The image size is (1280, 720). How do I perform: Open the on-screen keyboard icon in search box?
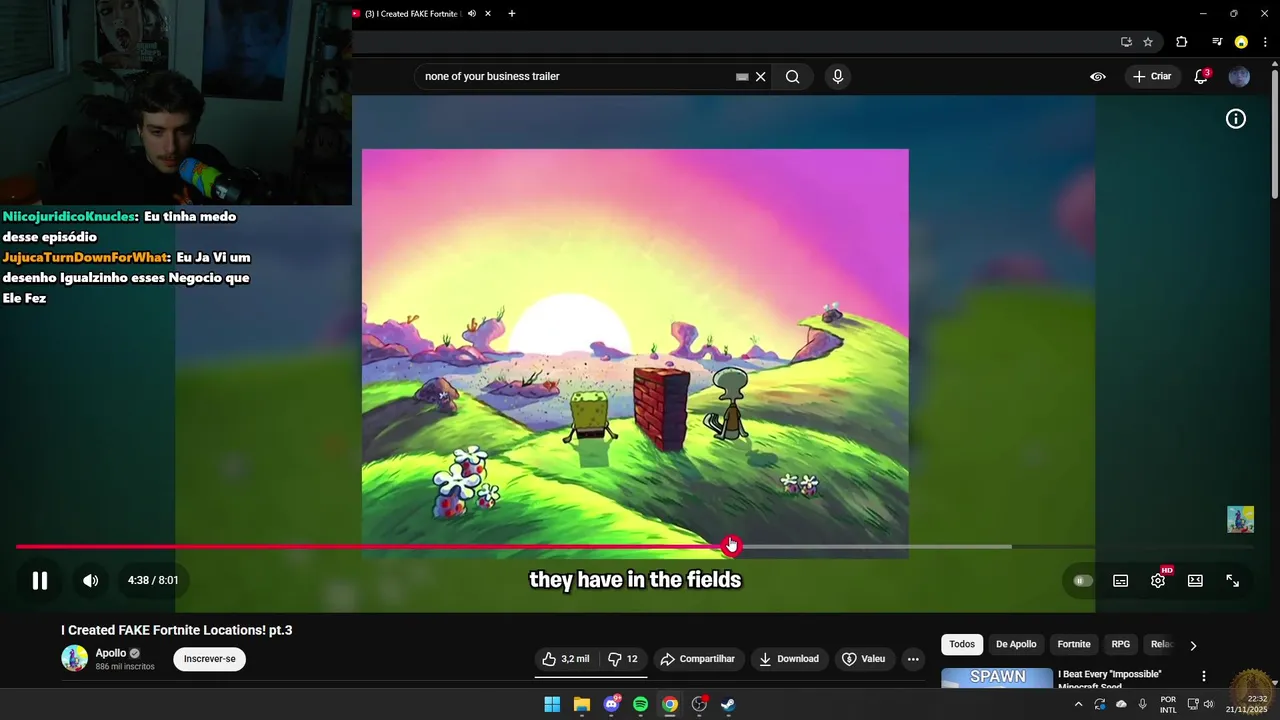click(x=742, y=77)
